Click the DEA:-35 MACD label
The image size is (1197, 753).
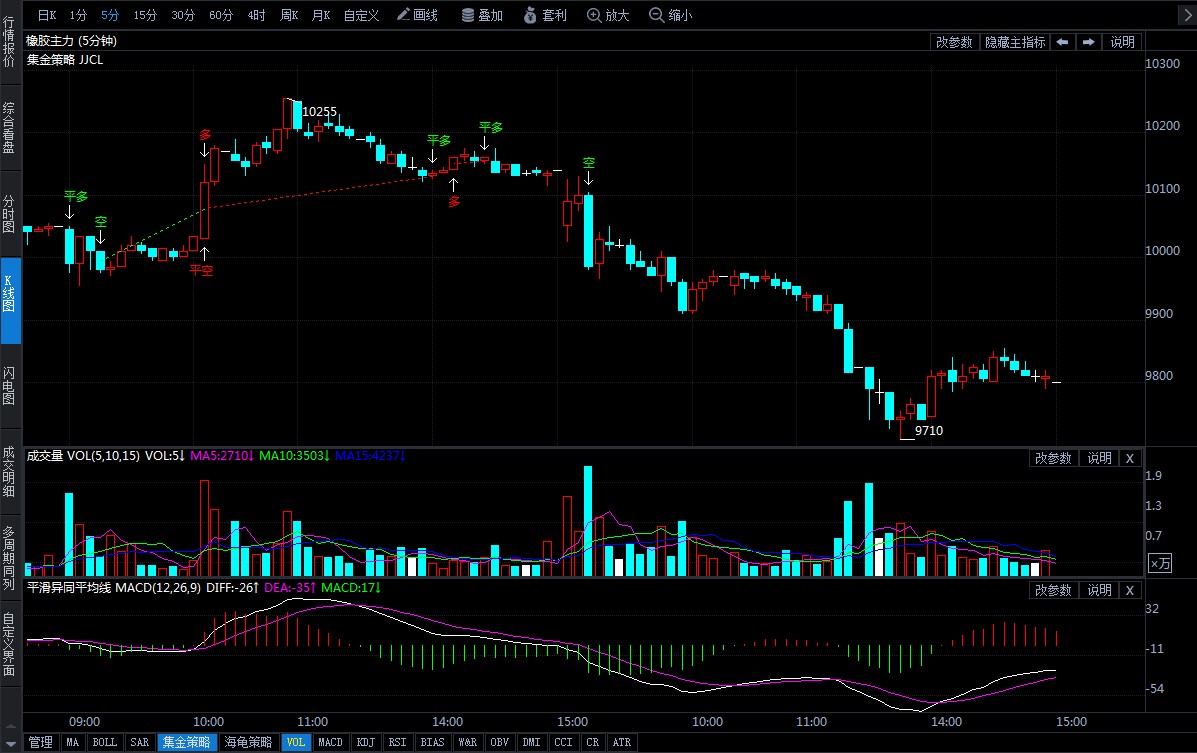point(290,587)
